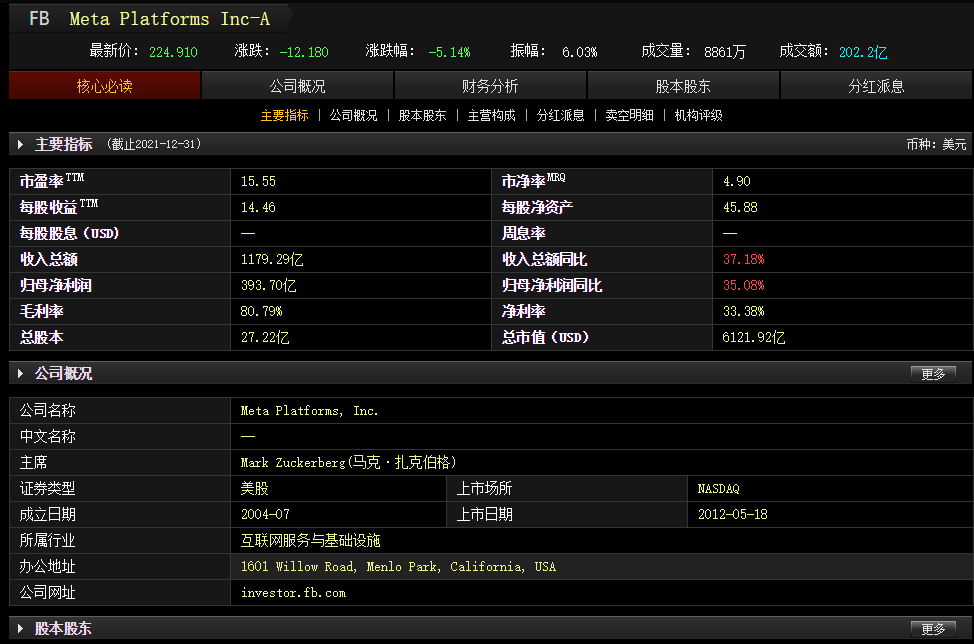Click the 毛利率 value 80.79%
This screenshot has height=644, width=974.
click(x=262, y=311)
